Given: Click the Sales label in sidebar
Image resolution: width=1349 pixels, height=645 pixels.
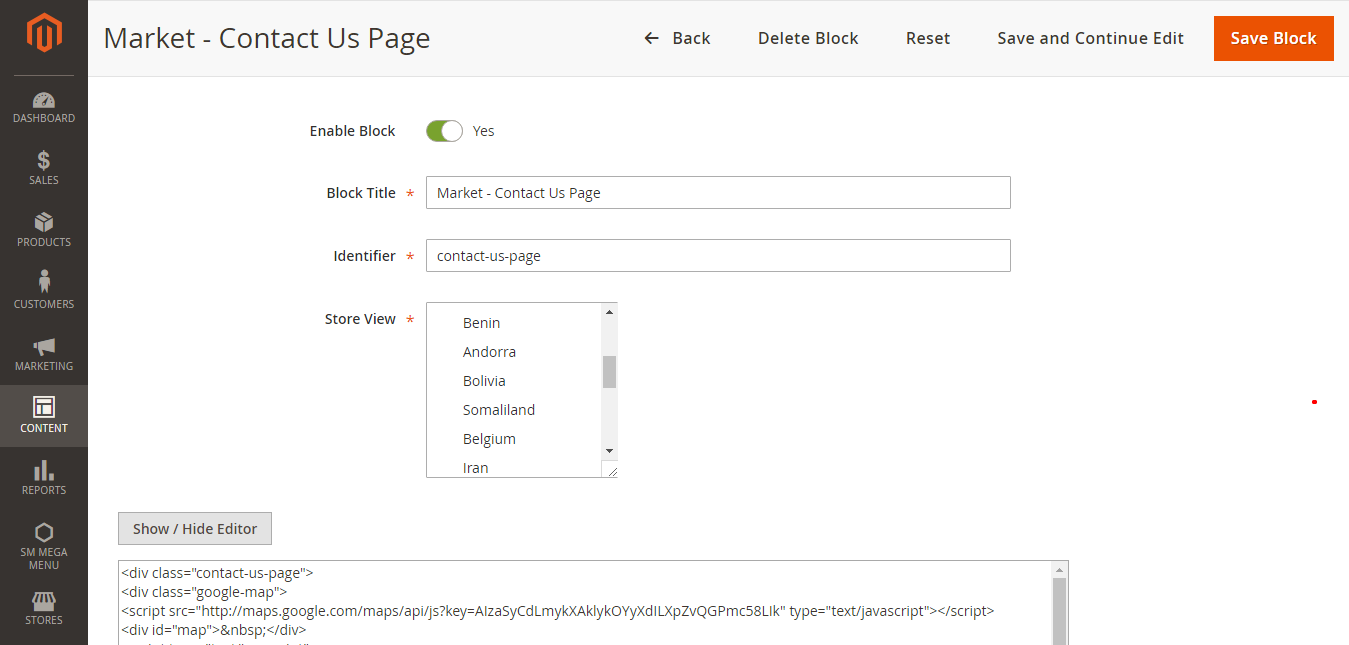Looking at the screenshot, I should click(x=44, y=180).
